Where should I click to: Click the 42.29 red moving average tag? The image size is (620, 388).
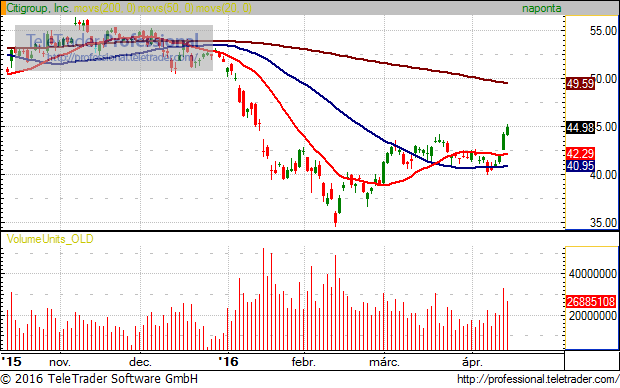(x=580, y=153)
